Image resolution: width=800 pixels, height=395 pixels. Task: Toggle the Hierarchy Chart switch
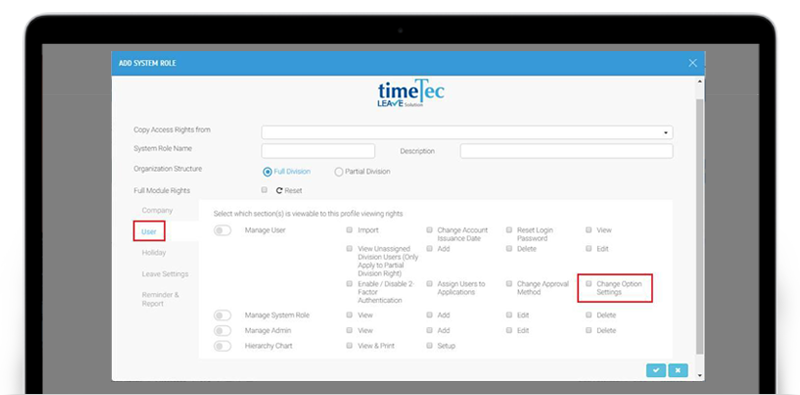click(x=222, y=346)
